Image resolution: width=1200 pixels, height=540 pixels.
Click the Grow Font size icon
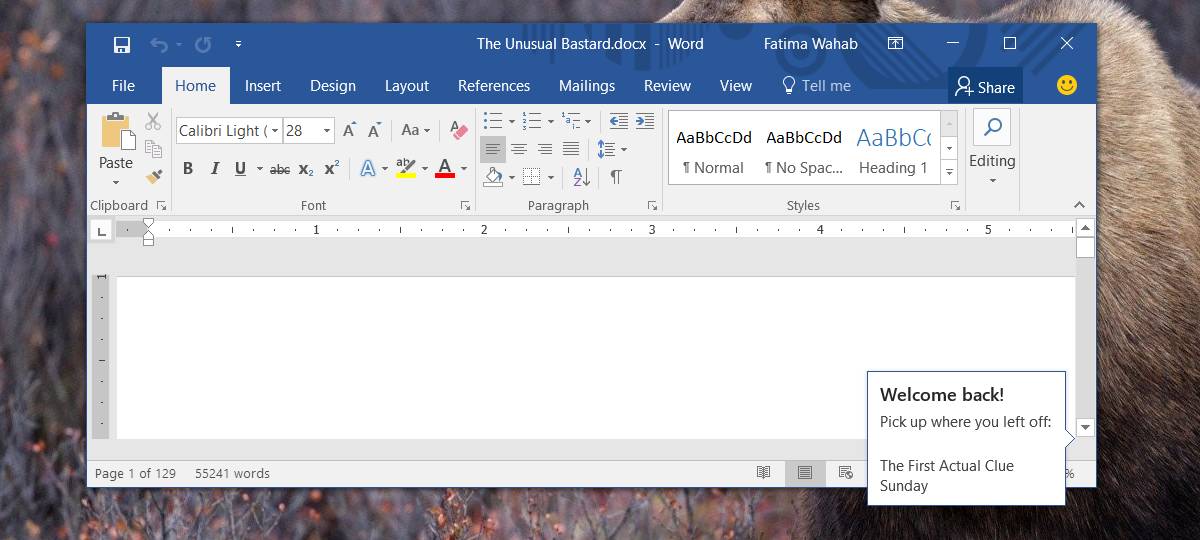349,130
